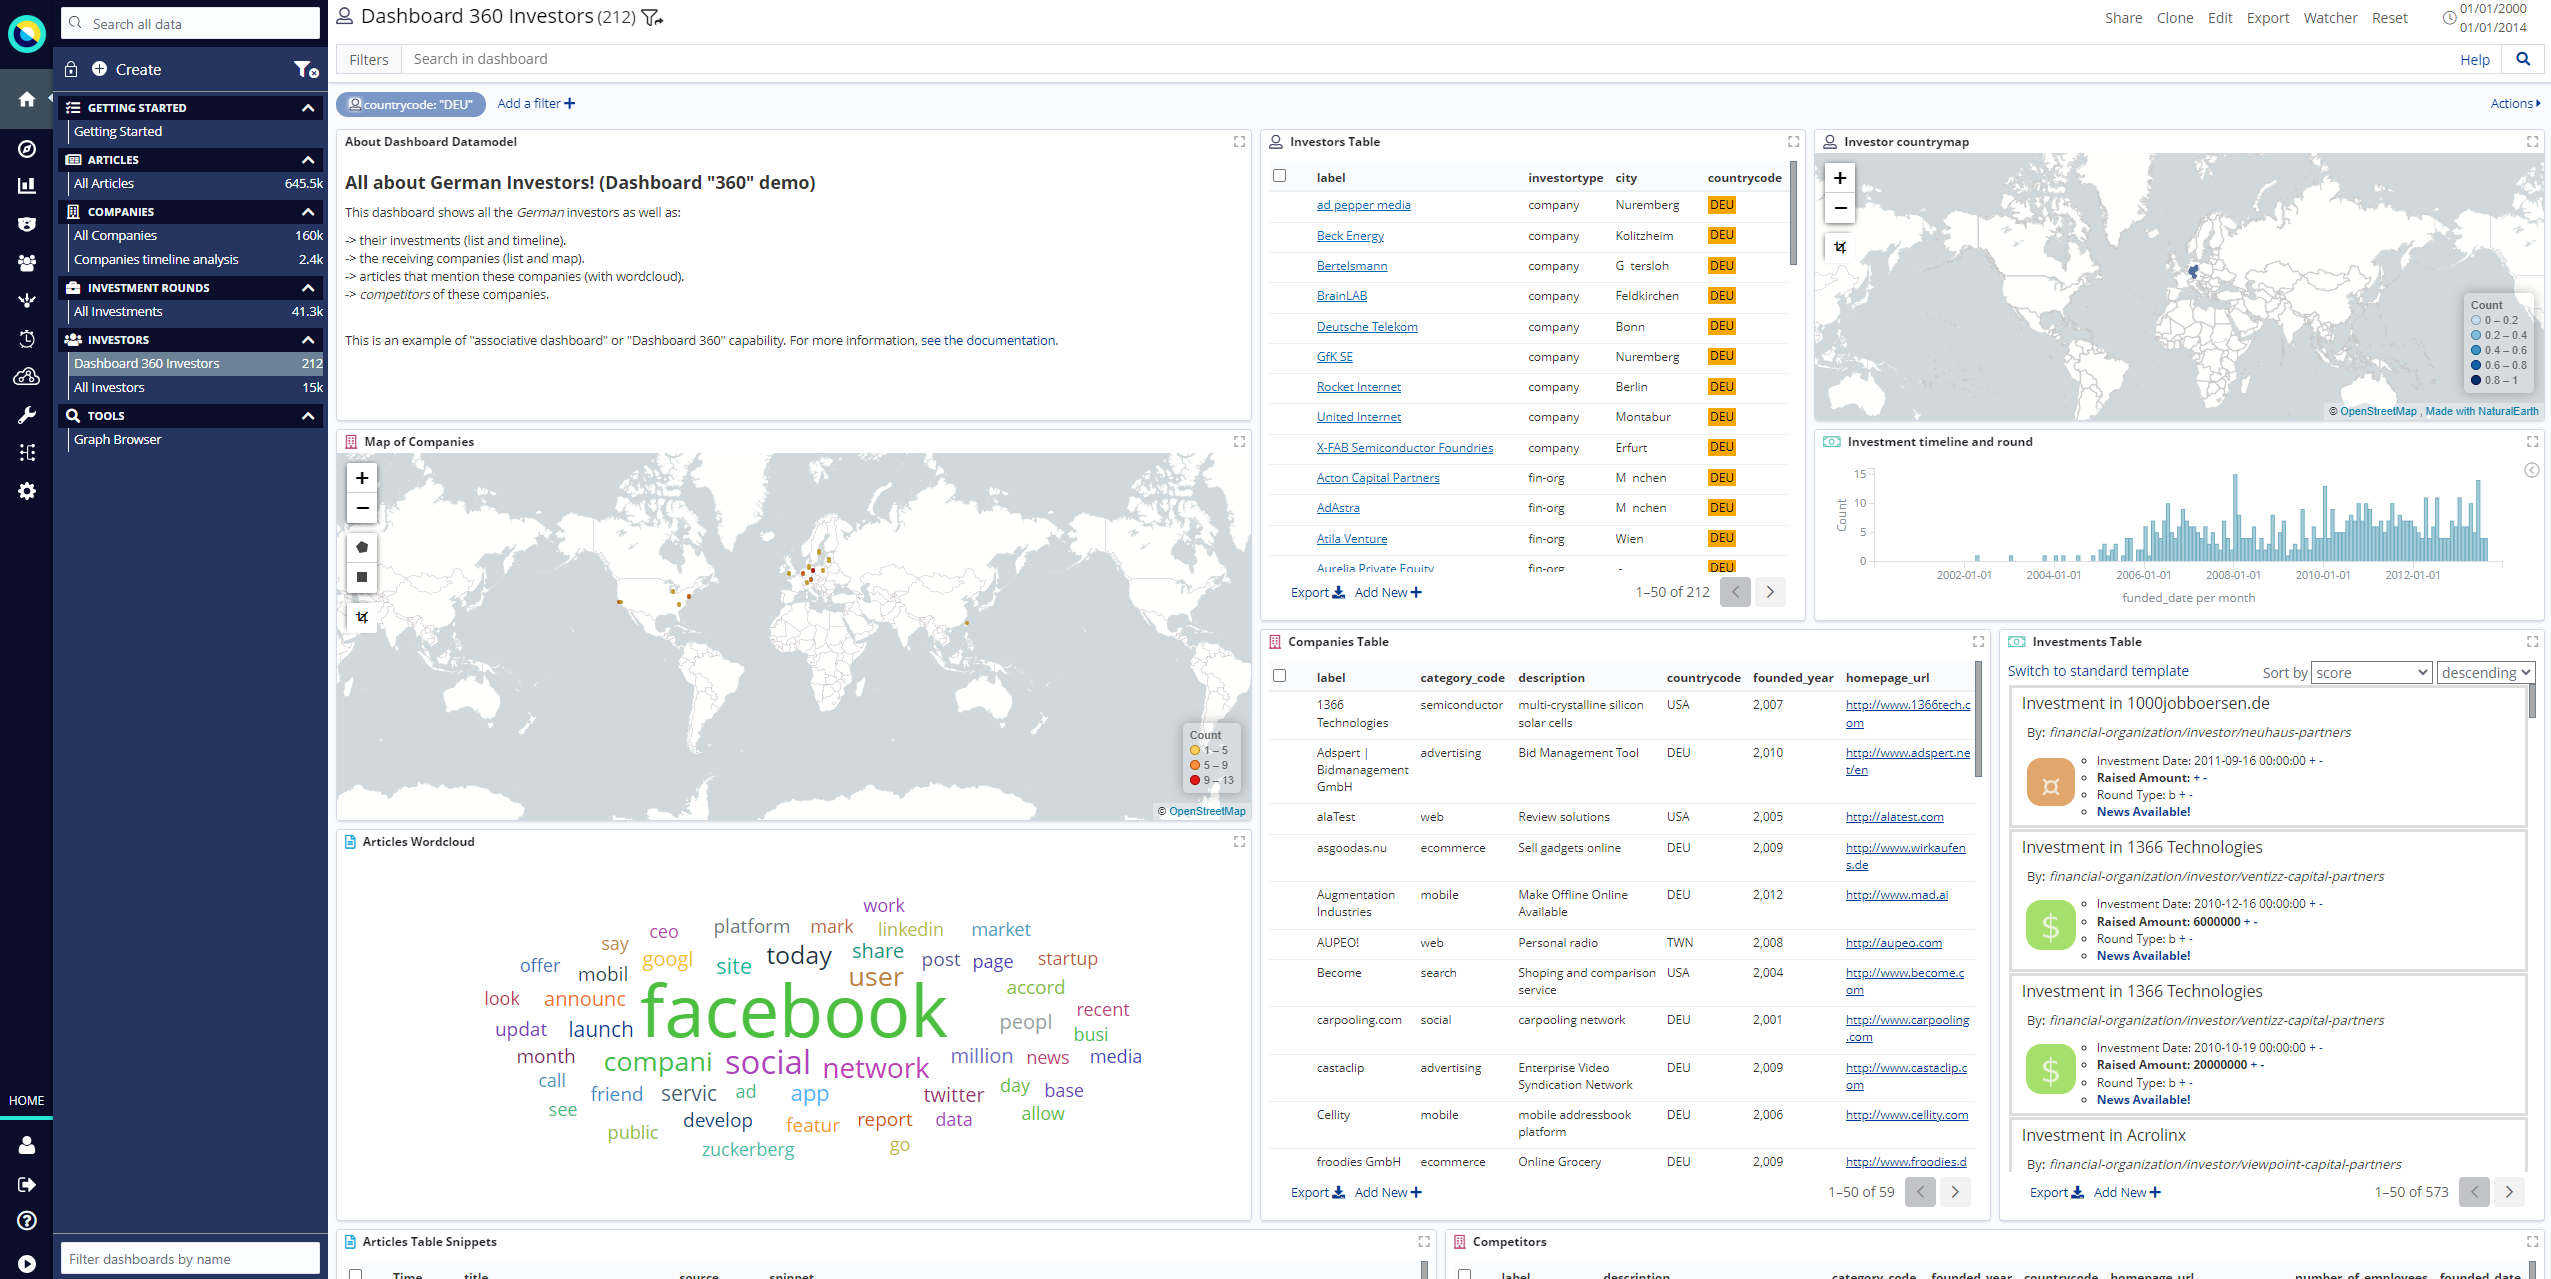Open the Tools wrench icon in the sidebar
This screenshot has width=2551, height=1279.
point(27,414)
